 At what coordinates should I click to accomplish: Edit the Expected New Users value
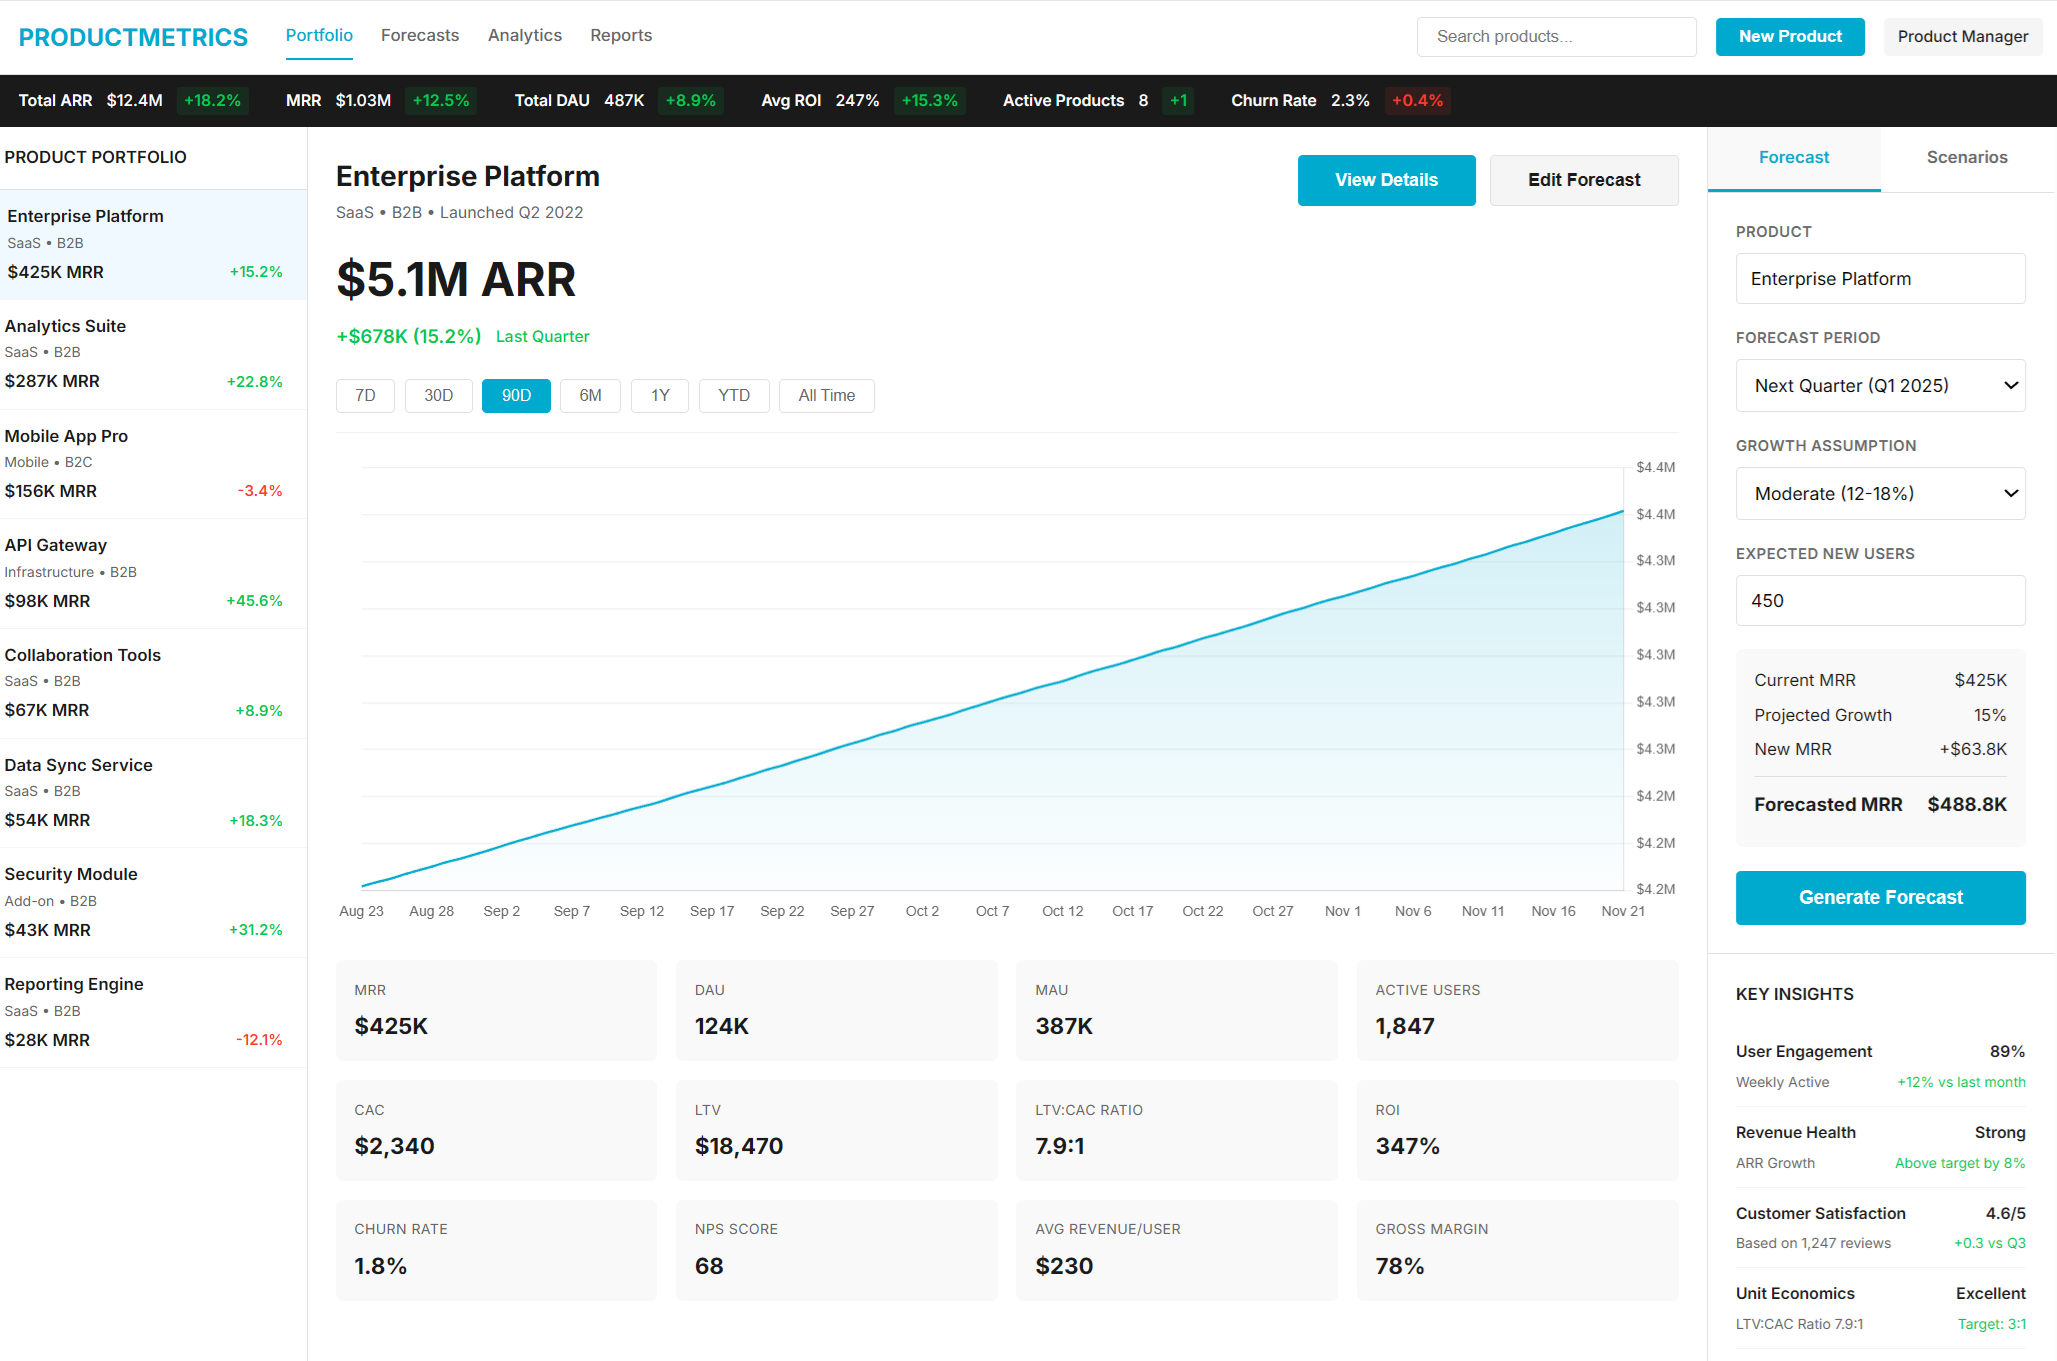pos(1879,600)
